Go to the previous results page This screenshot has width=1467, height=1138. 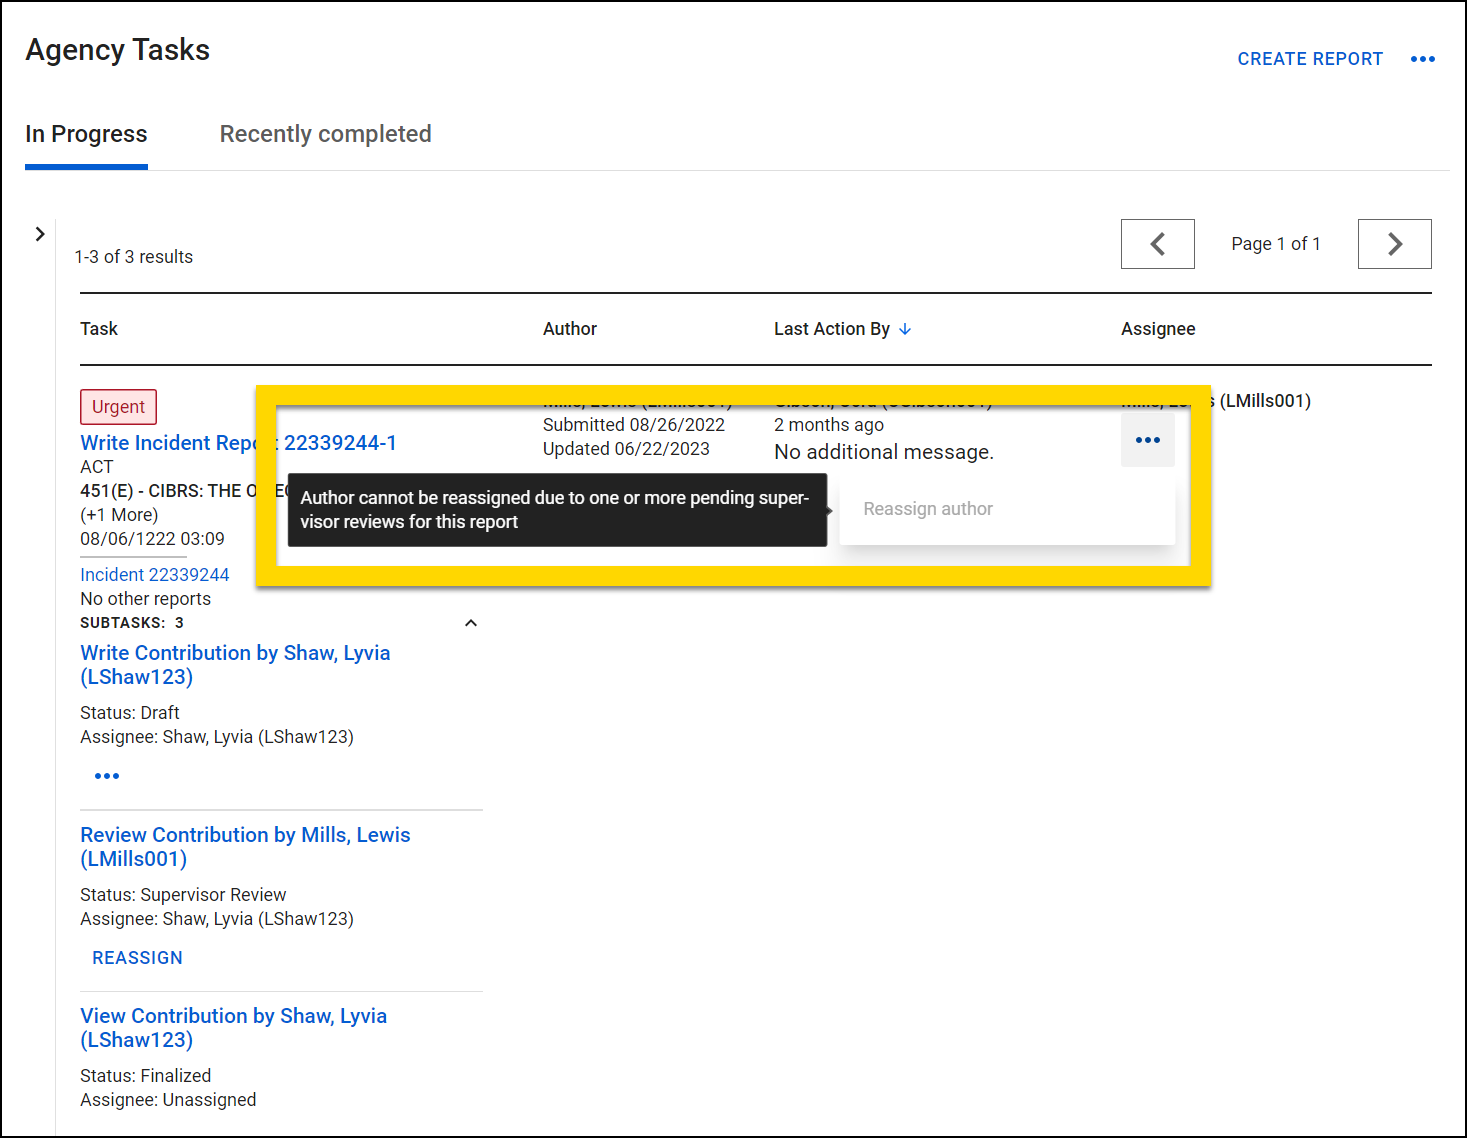1157,244
